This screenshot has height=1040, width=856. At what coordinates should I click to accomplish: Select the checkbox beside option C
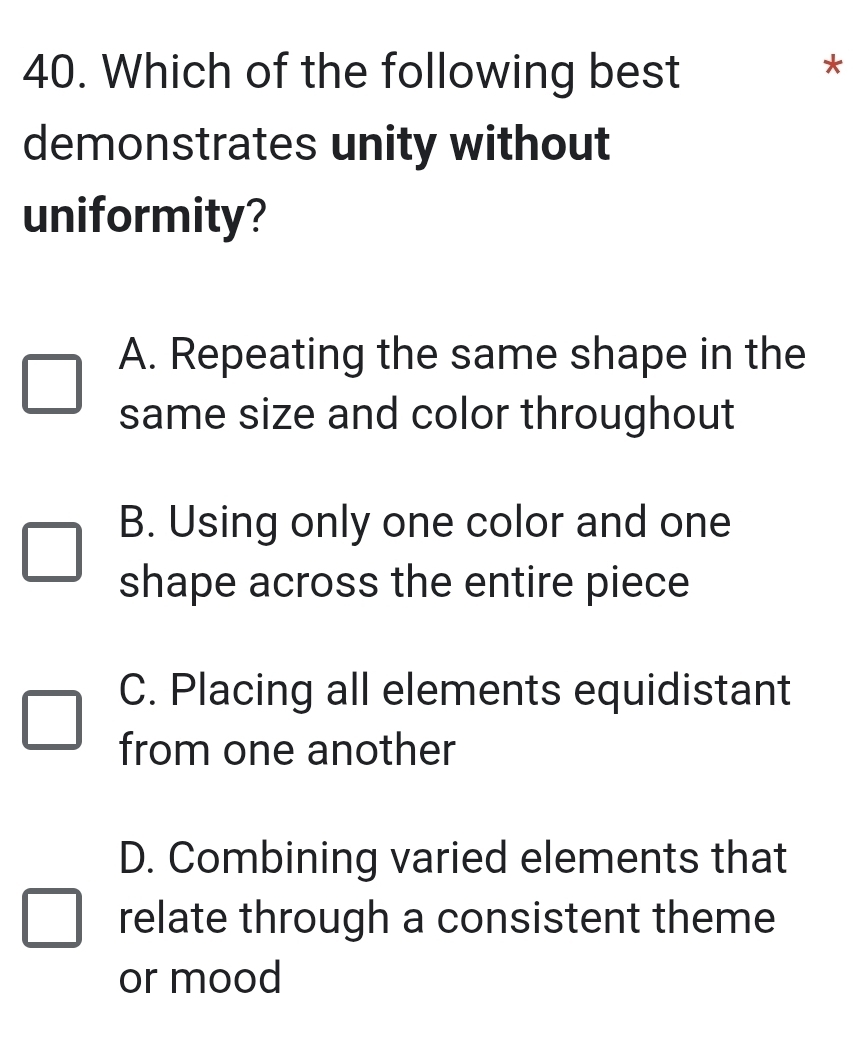coord(52,720)
